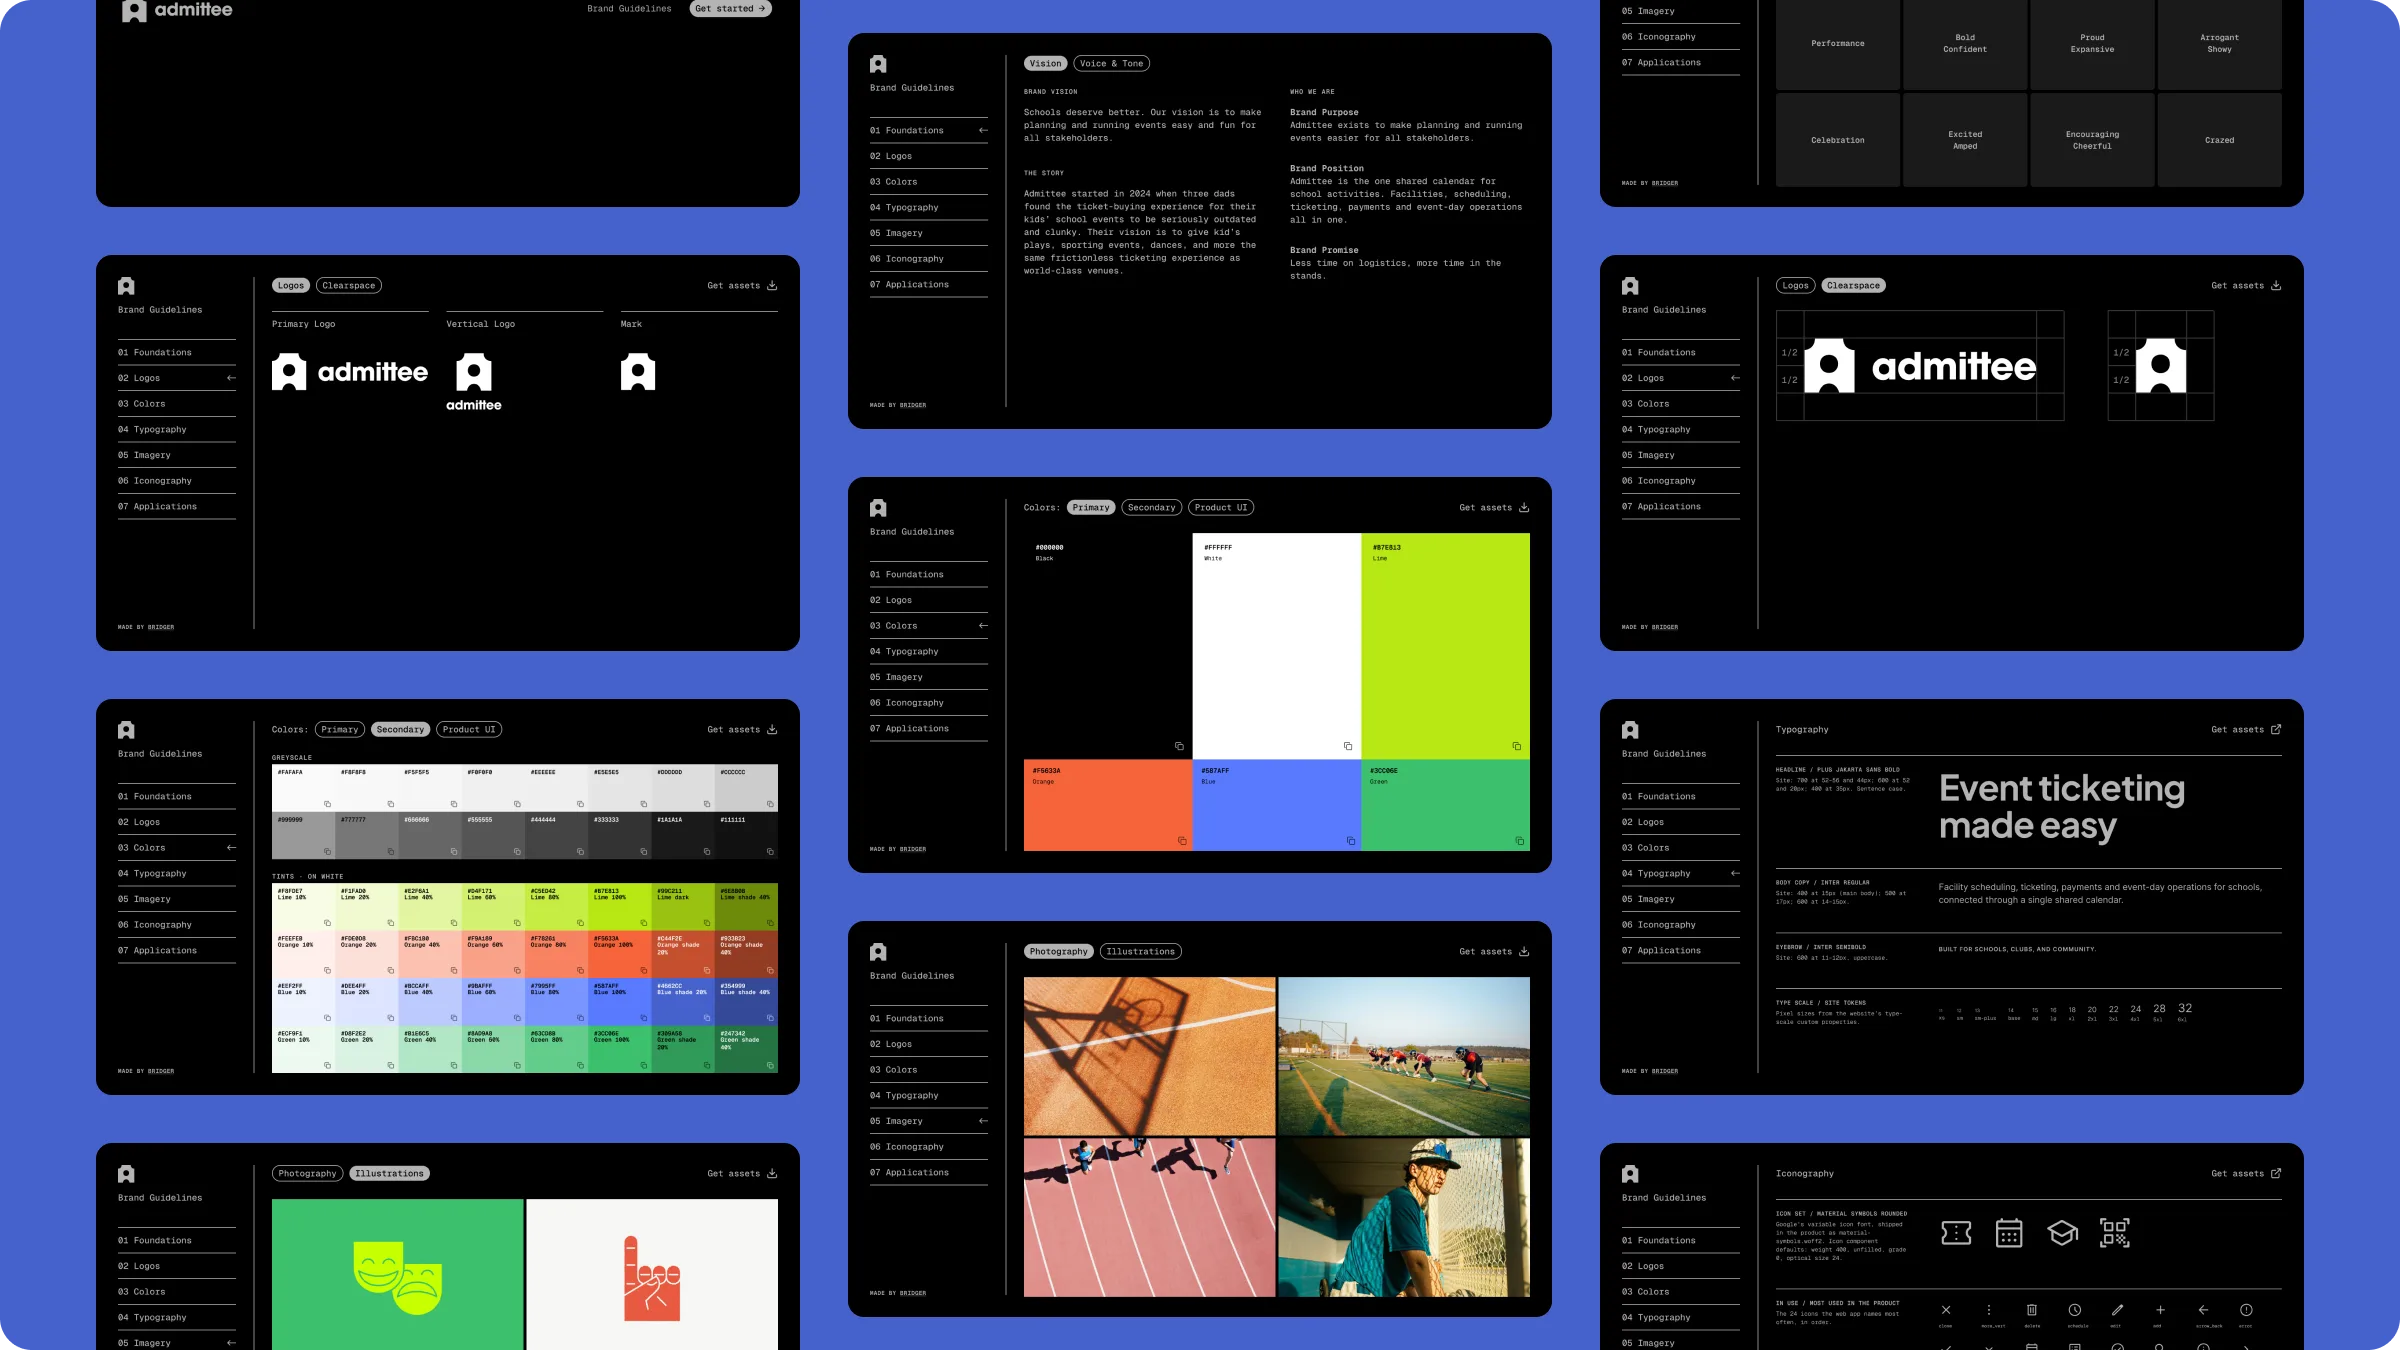This screenshot has width=2400, height=1350.
Task: Click the arrow_back icon in Iconography
Action: point(2203,1310)
